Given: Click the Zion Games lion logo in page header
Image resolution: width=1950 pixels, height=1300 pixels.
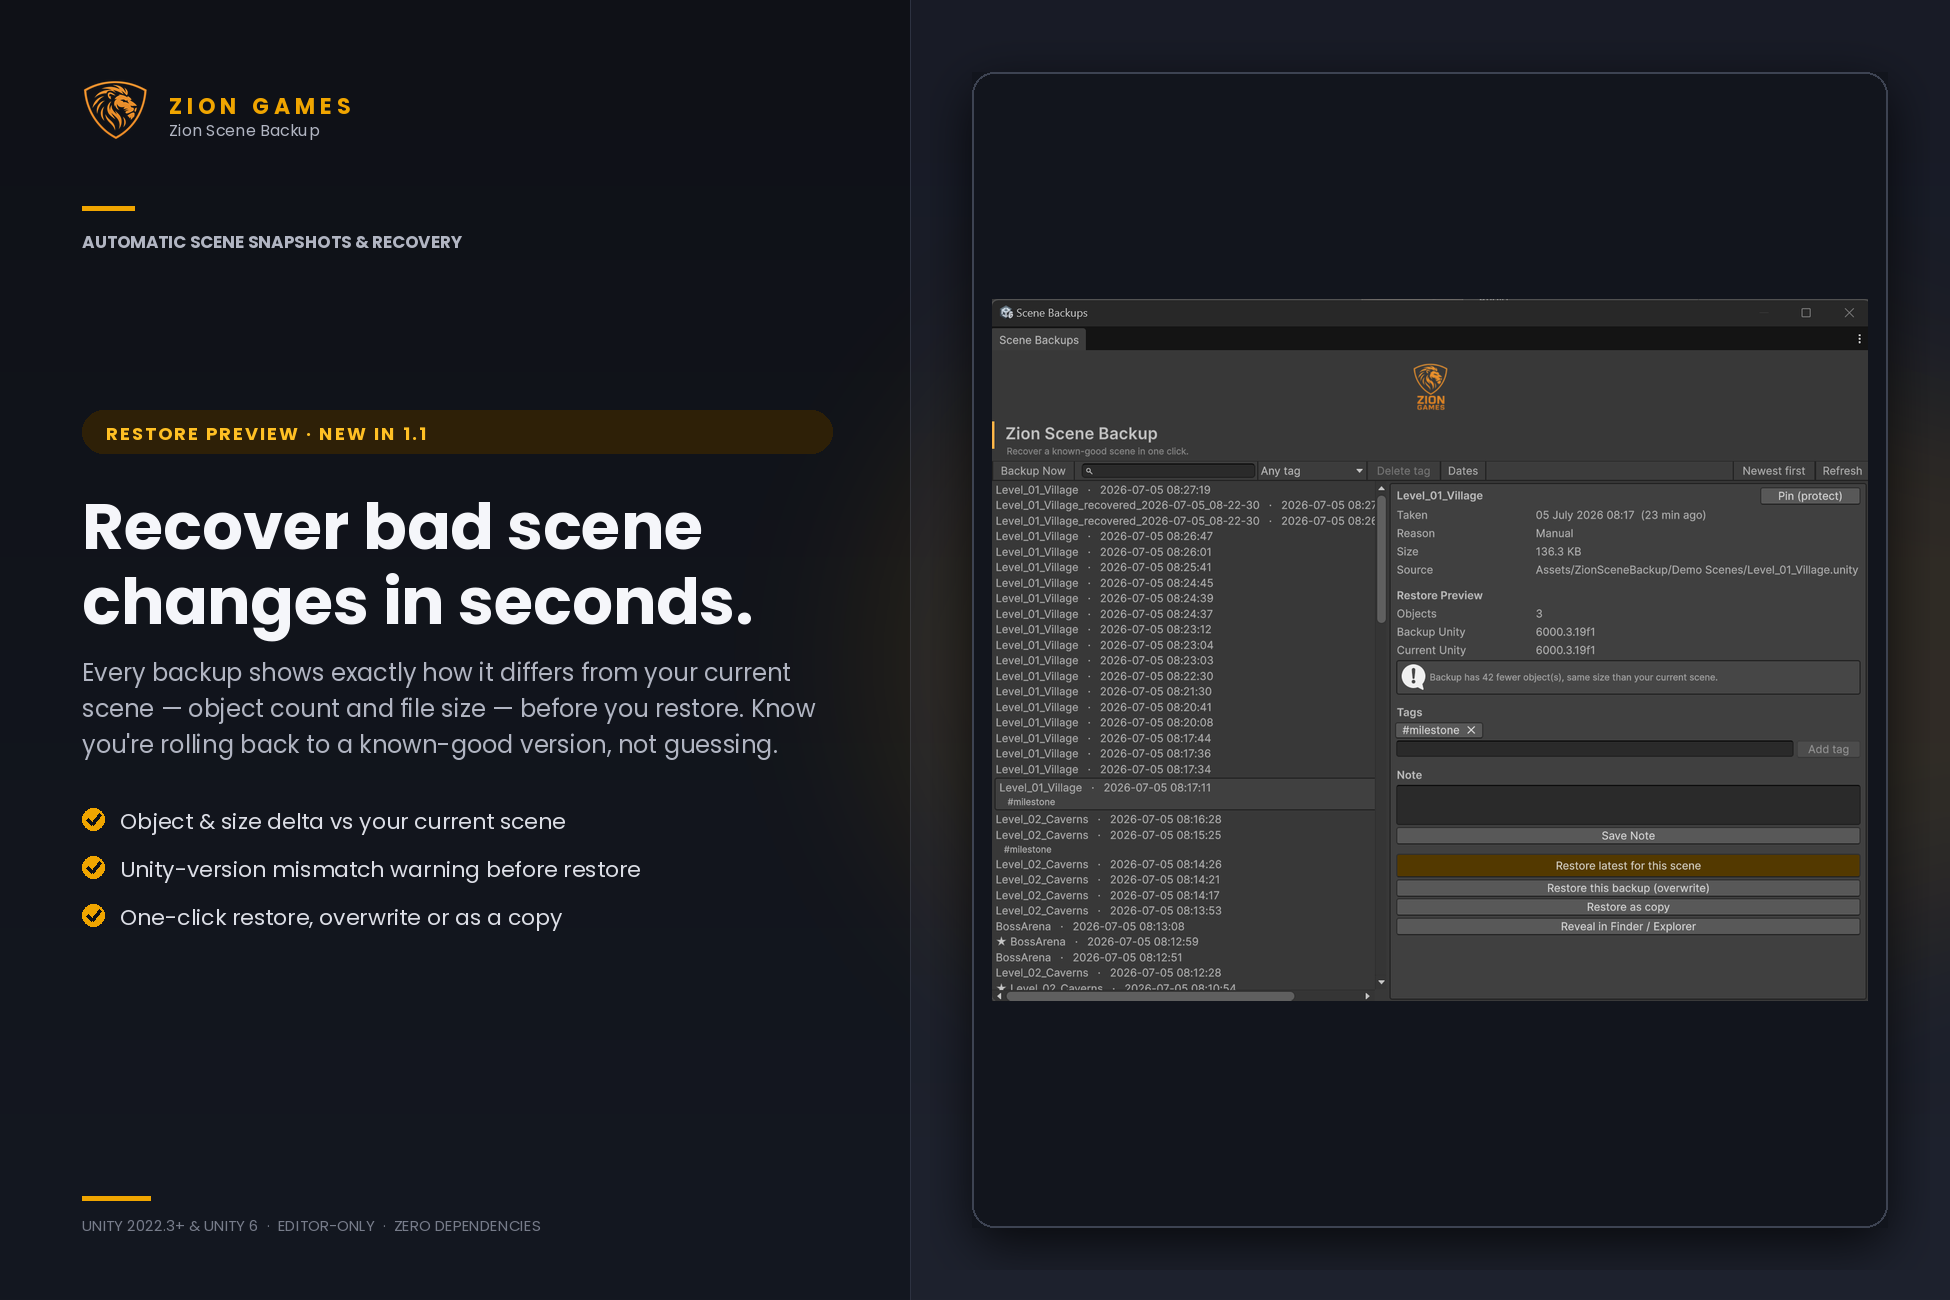Looking at the screenshot, I should point(115,110).
